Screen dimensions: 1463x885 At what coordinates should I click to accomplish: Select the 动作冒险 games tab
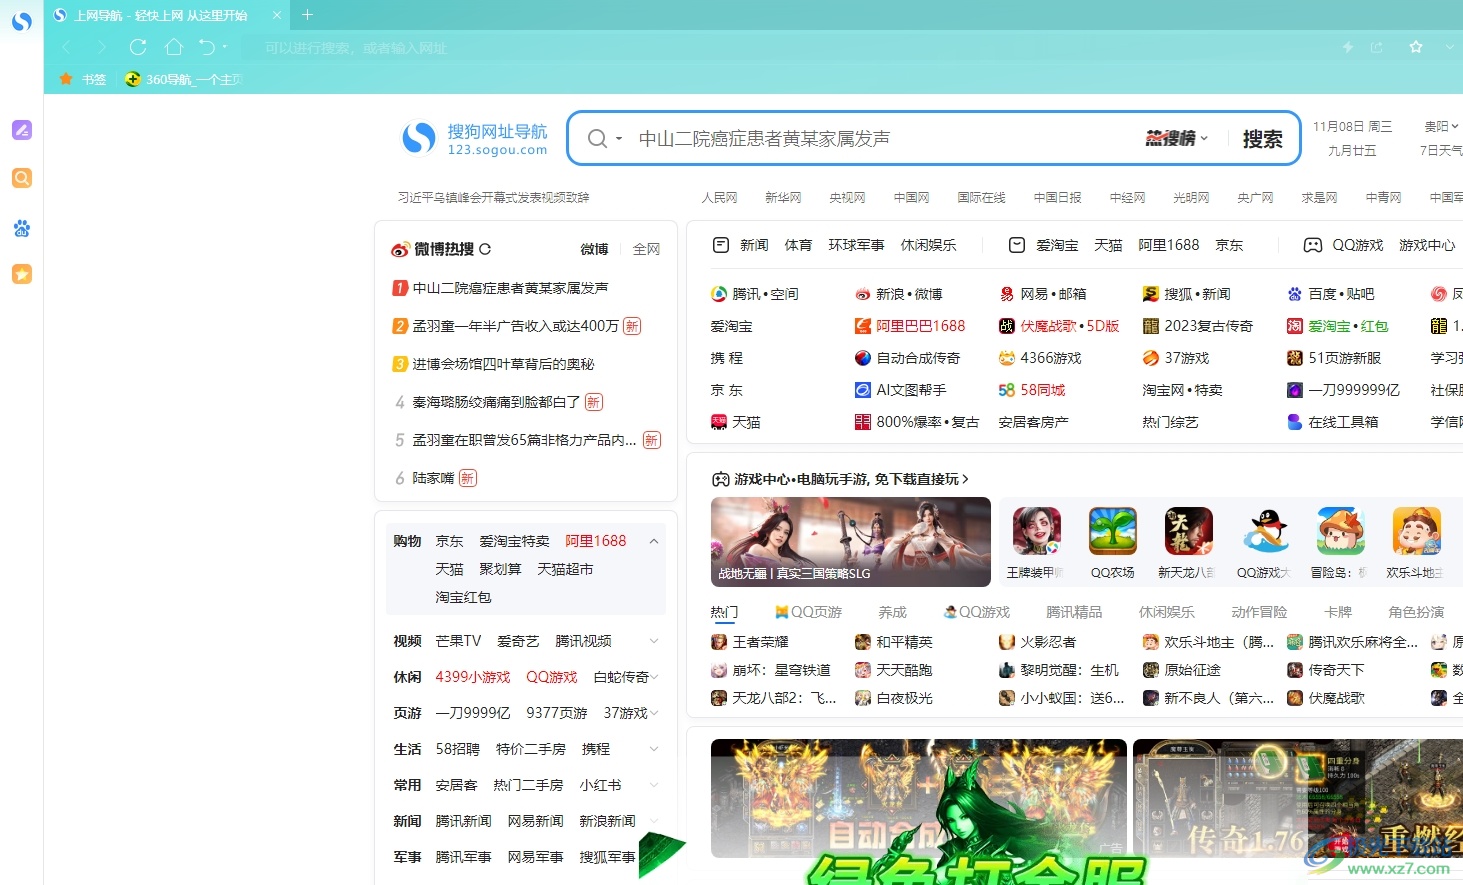point(1259,612)
